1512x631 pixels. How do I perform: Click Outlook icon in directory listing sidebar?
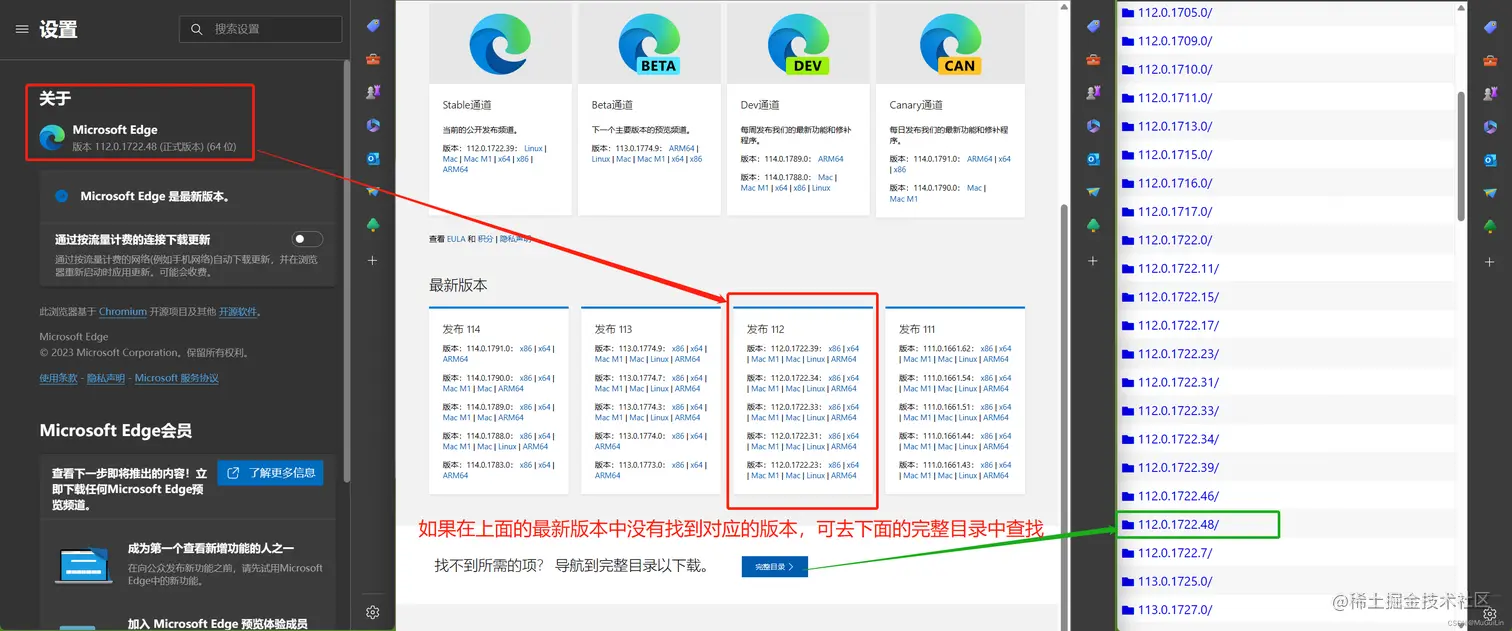pos(1490,158)
